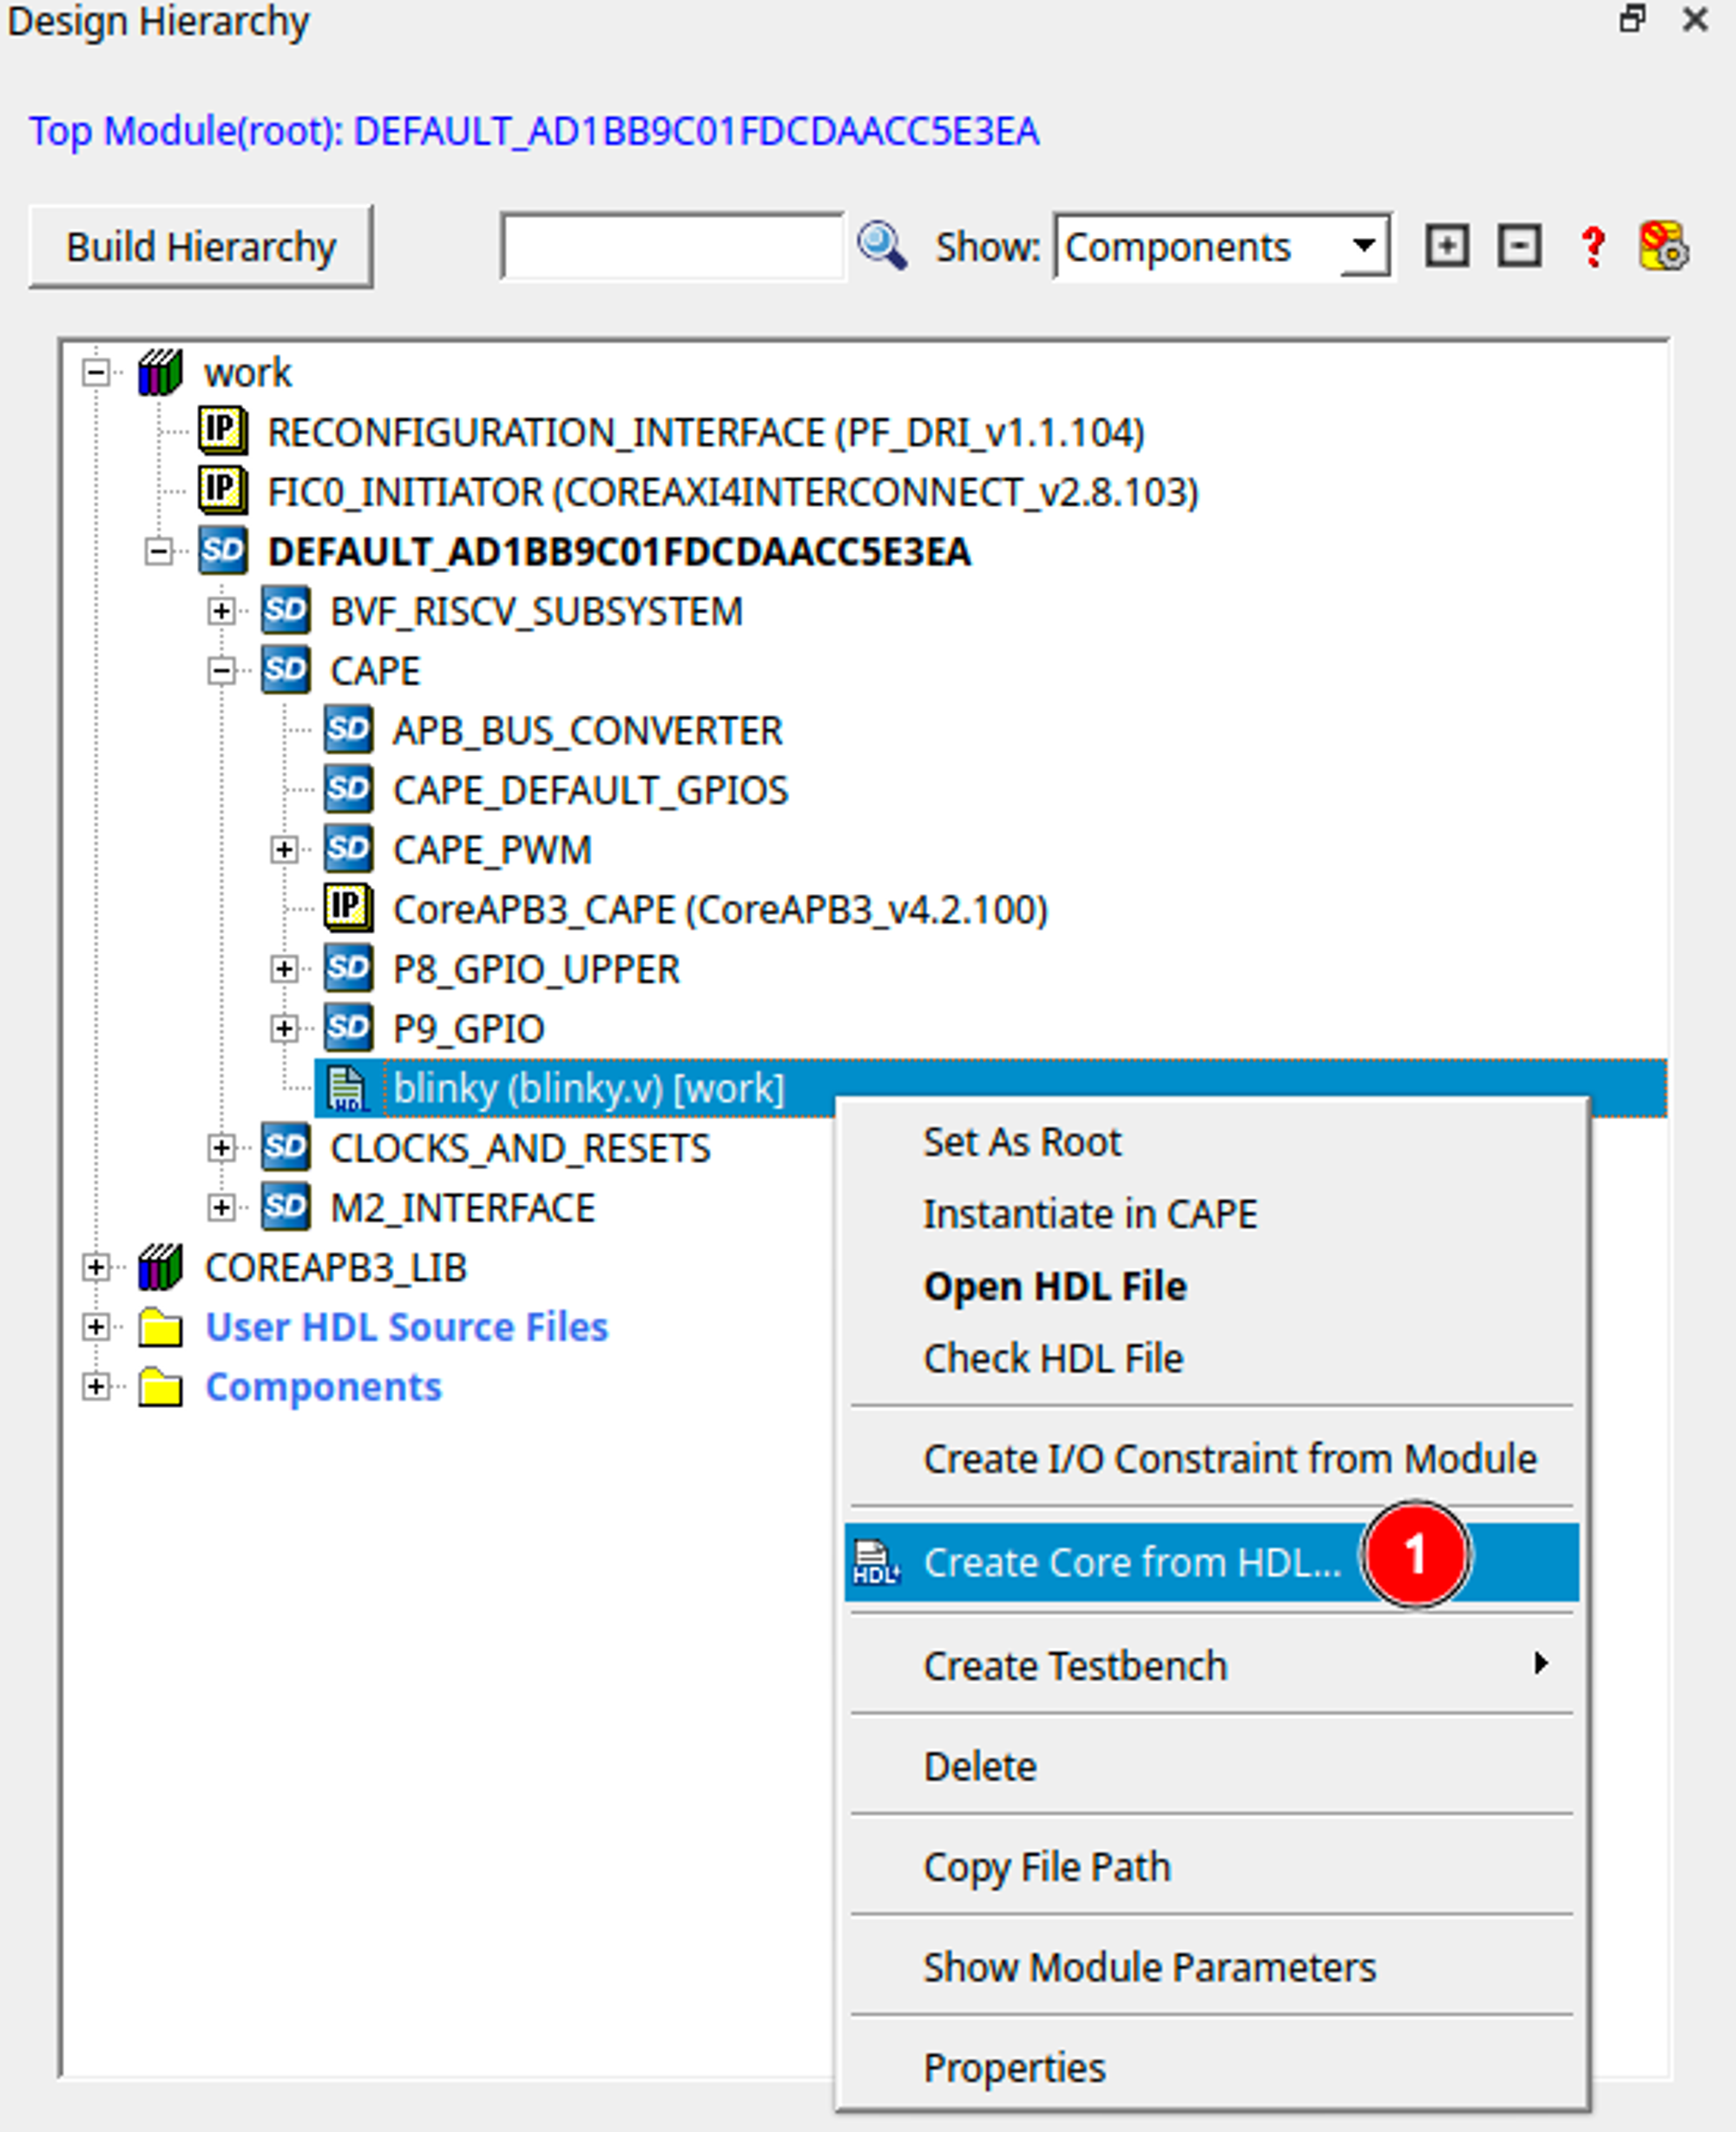Collapse the CAPE tree node

[x=221, y=671]
